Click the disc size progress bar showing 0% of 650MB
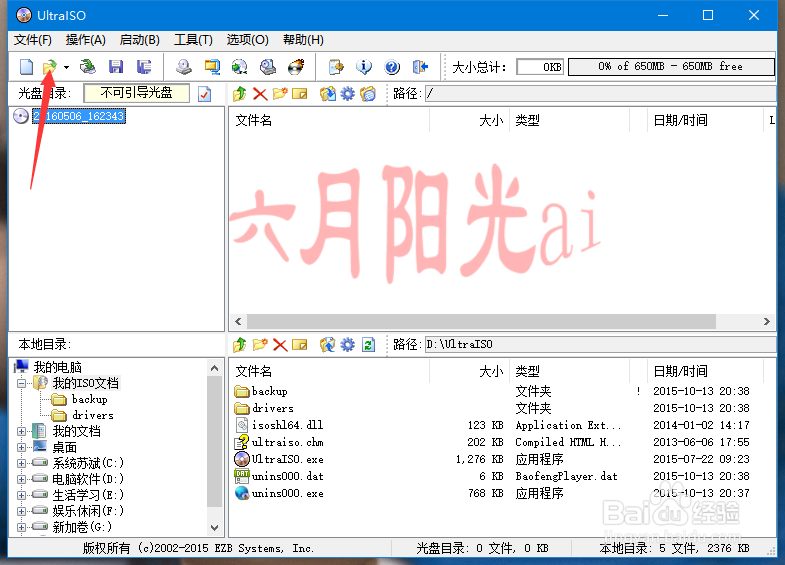The image size is (785, 565). (671, 67)
